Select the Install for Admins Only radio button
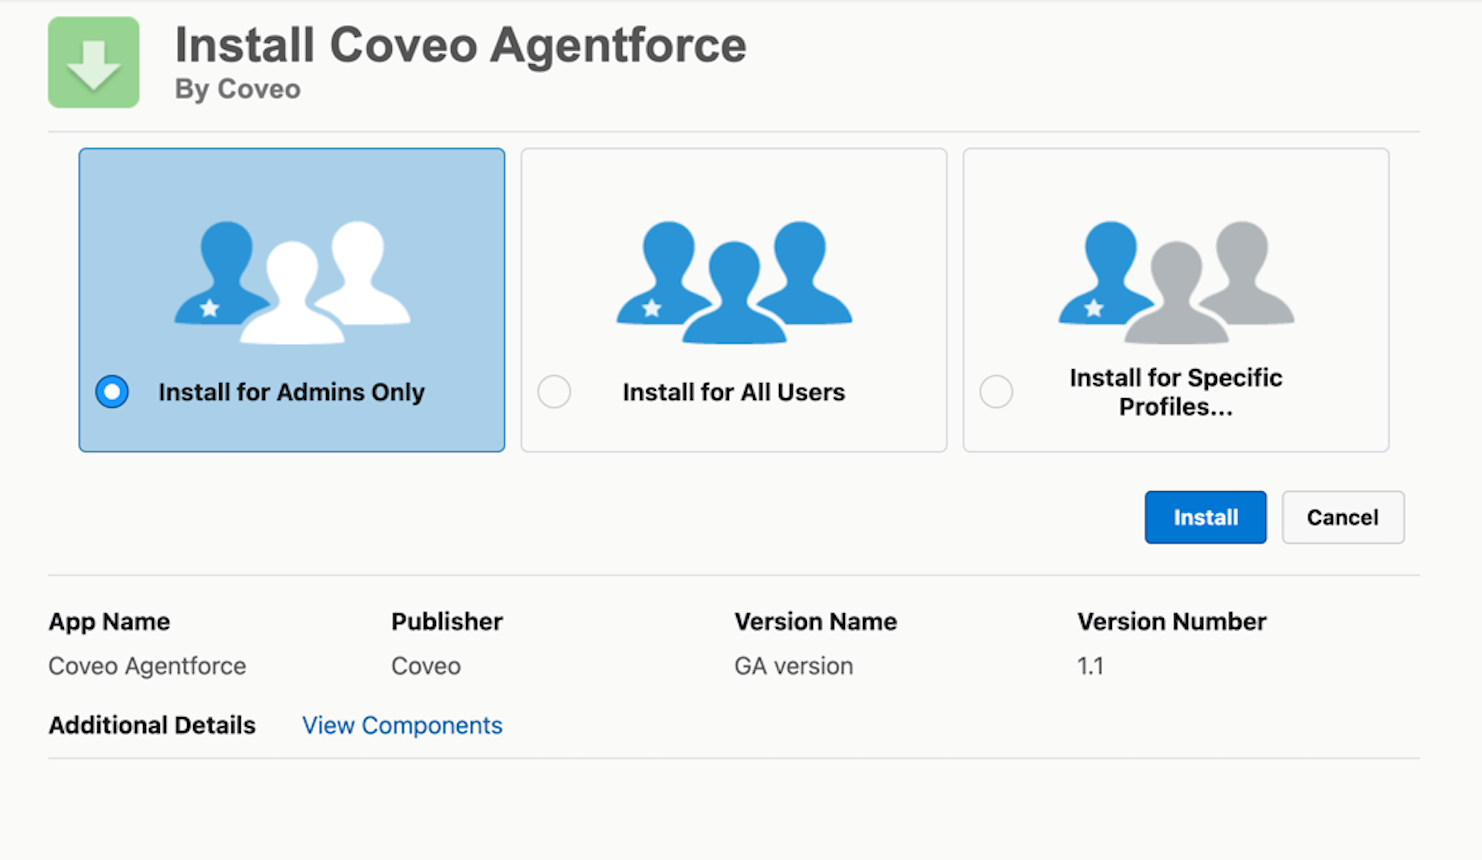Image resolution: width=1482 pixels, height=860 pixels. pos(112,391)
